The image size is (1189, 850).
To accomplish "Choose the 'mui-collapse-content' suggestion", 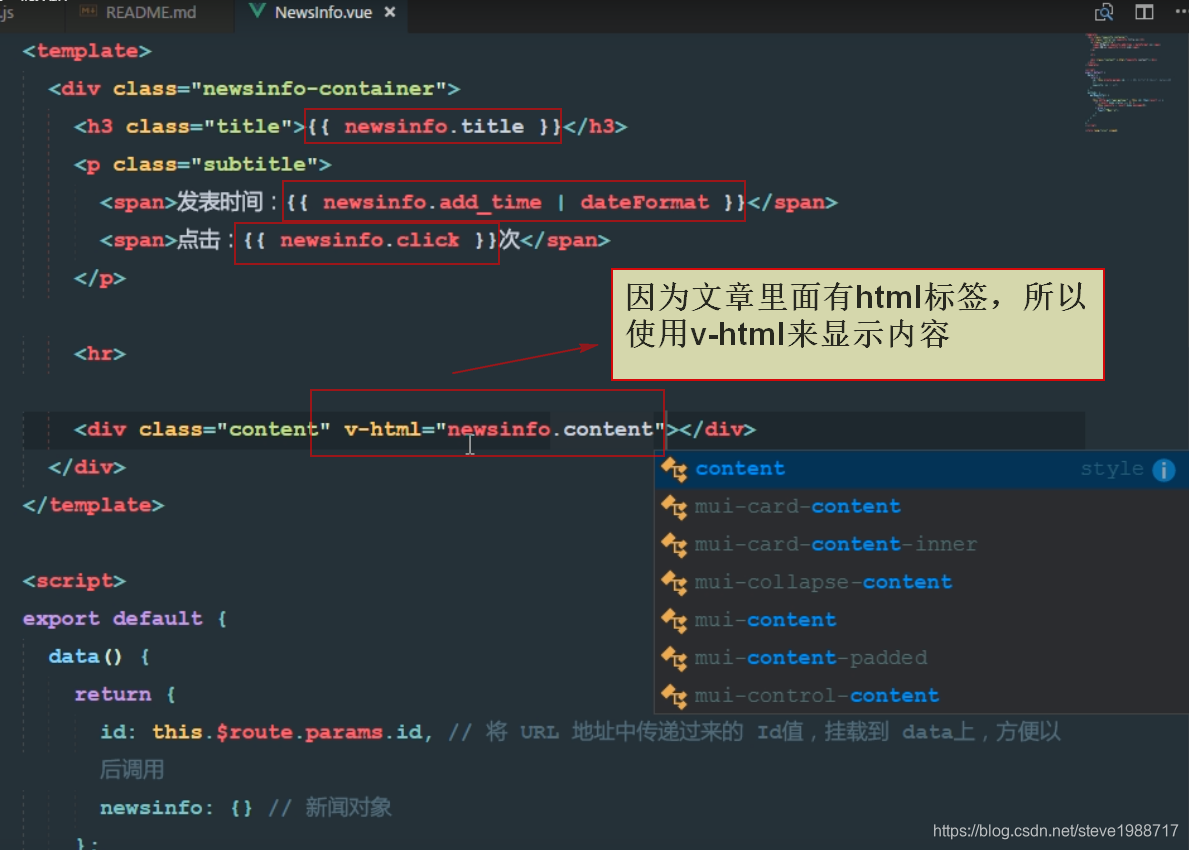I will (x=921, y=582).
